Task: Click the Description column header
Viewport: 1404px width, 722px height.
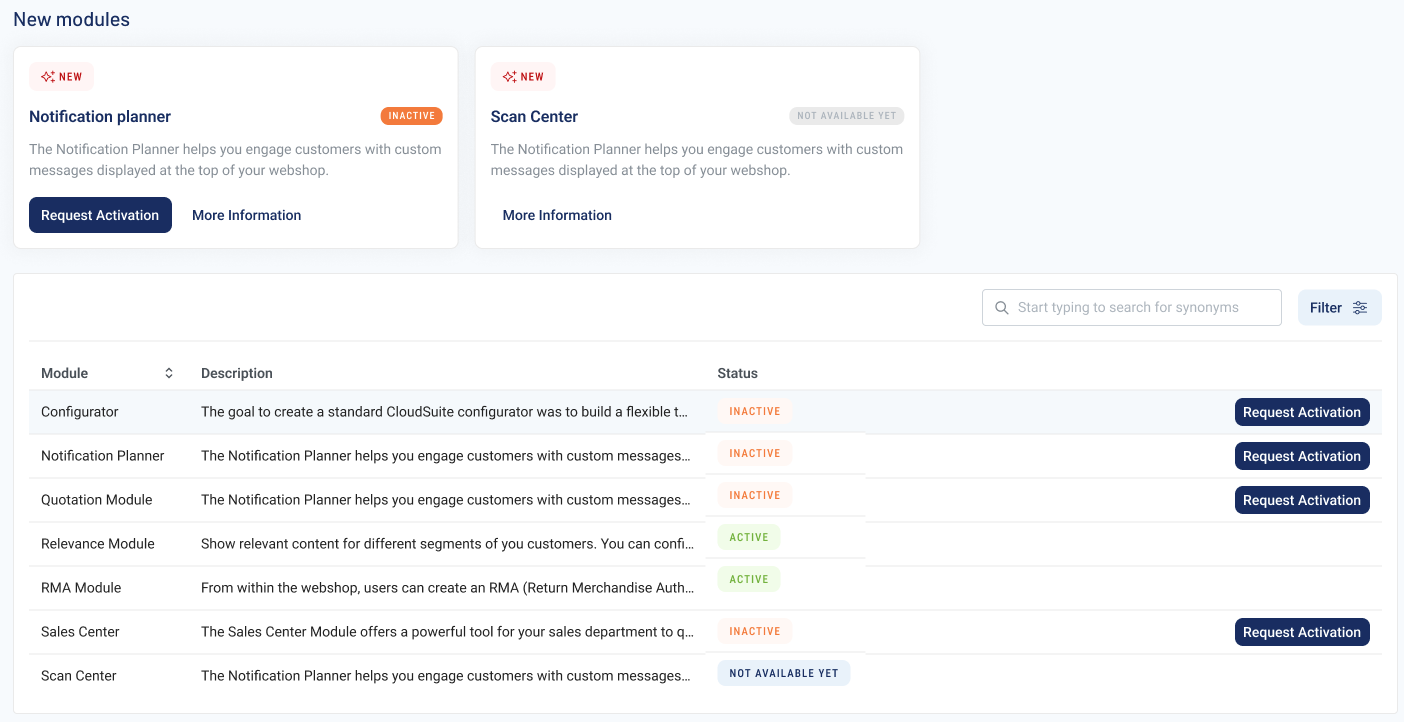Action: [x=237, y=373]
